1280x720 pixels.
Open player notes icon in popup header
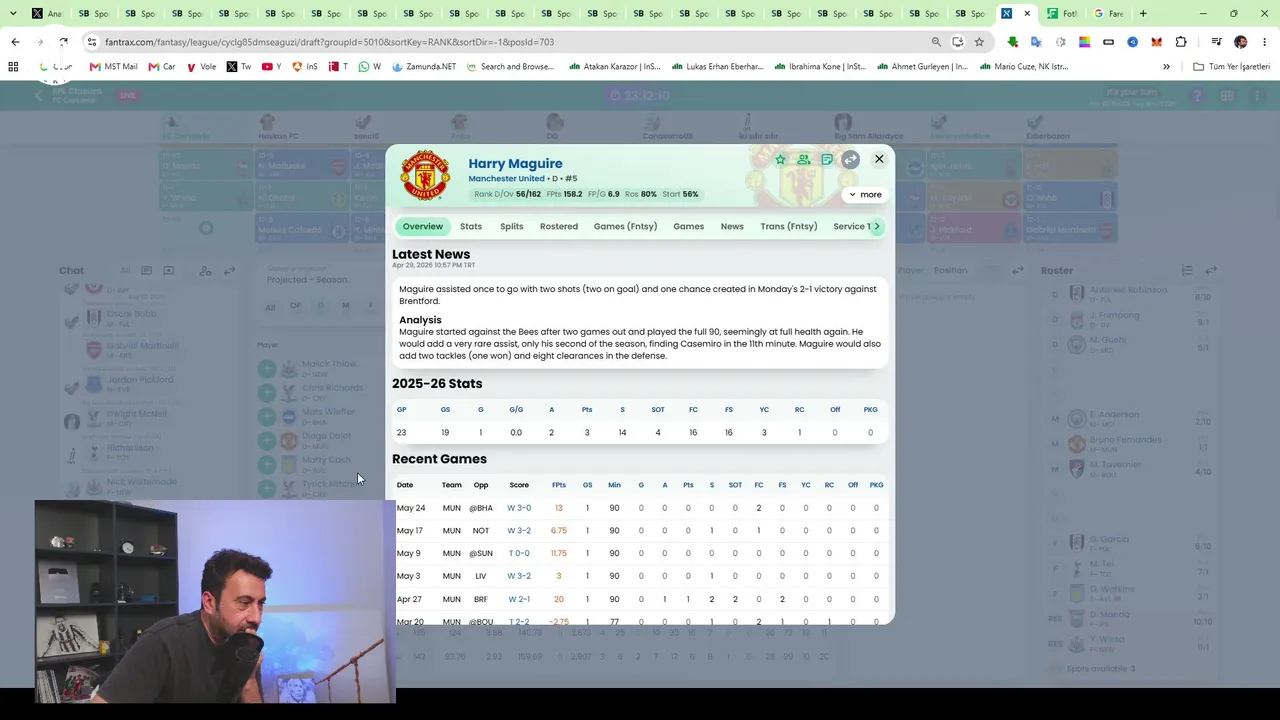pos(827,159)
